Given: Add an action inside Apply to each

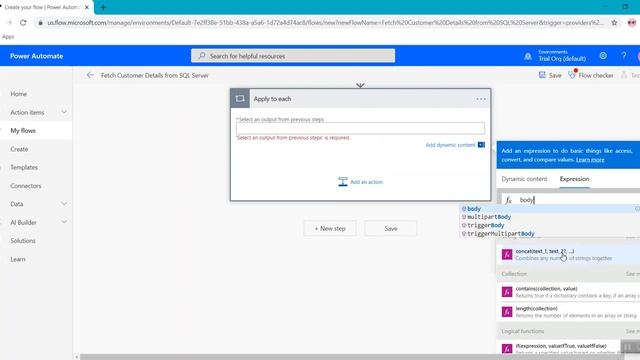Looking at the screenshot, I should pyautogui.click(x=361, y=182).
